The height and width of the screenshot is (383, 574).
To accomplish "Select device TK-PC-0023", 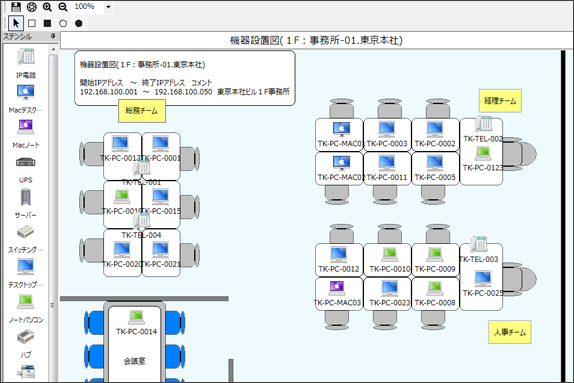I will [x=390, y=288].
